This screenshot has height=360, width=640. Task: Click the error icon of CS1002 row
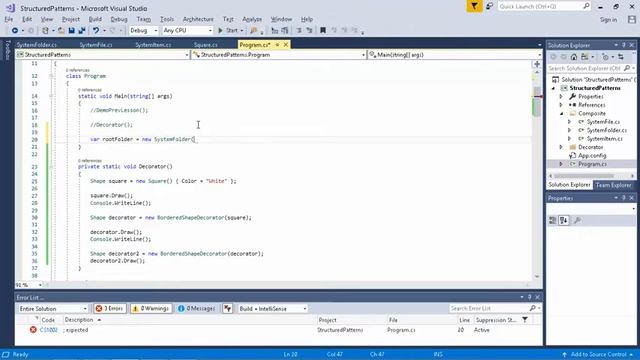(33, 330)
